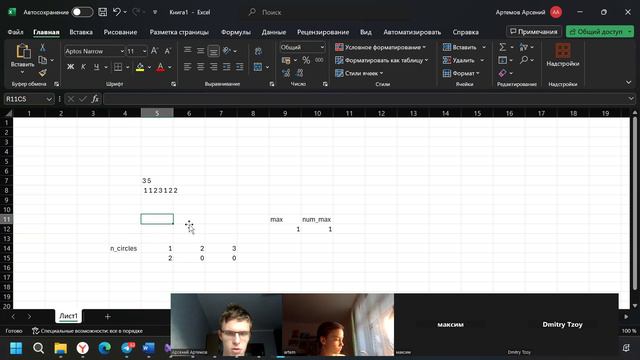Viewport: 640px width, 360px height.
Task: Apply thousands separator 000 format
Action: pos(319,60)
